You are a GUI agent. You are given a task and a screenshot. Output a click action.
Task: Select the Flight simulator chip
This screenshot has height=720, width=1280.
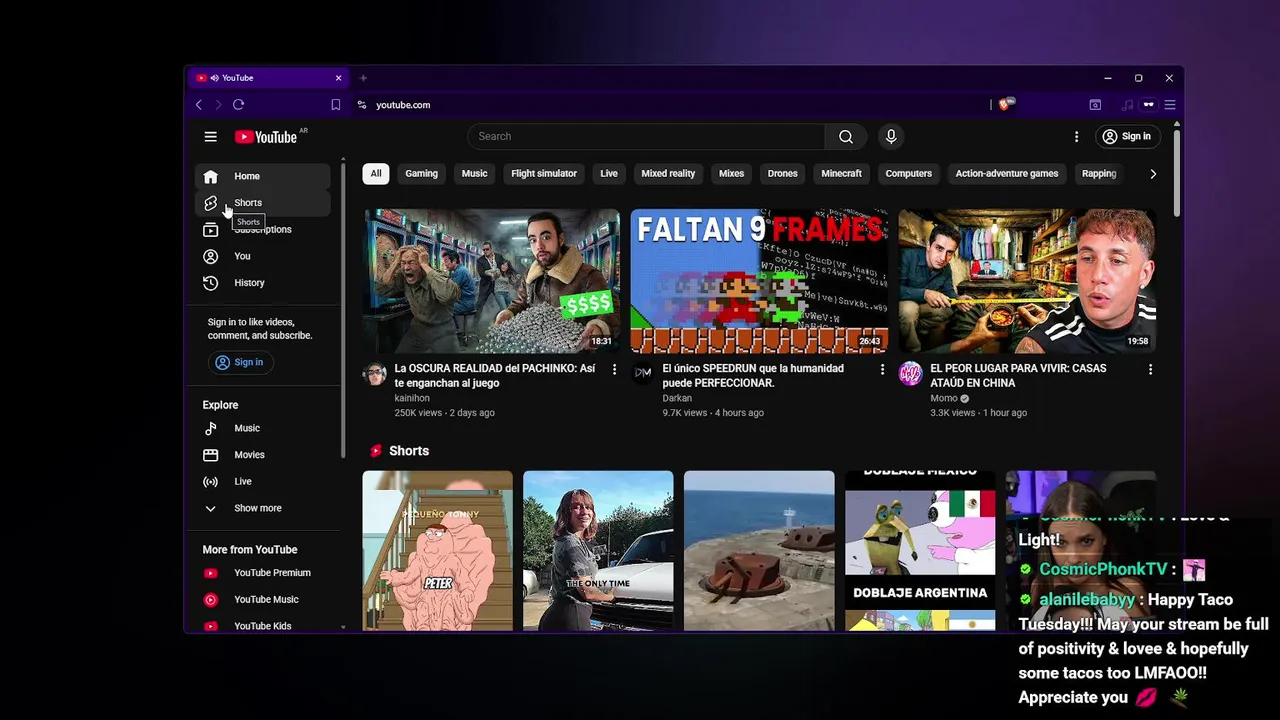(544, 174)
